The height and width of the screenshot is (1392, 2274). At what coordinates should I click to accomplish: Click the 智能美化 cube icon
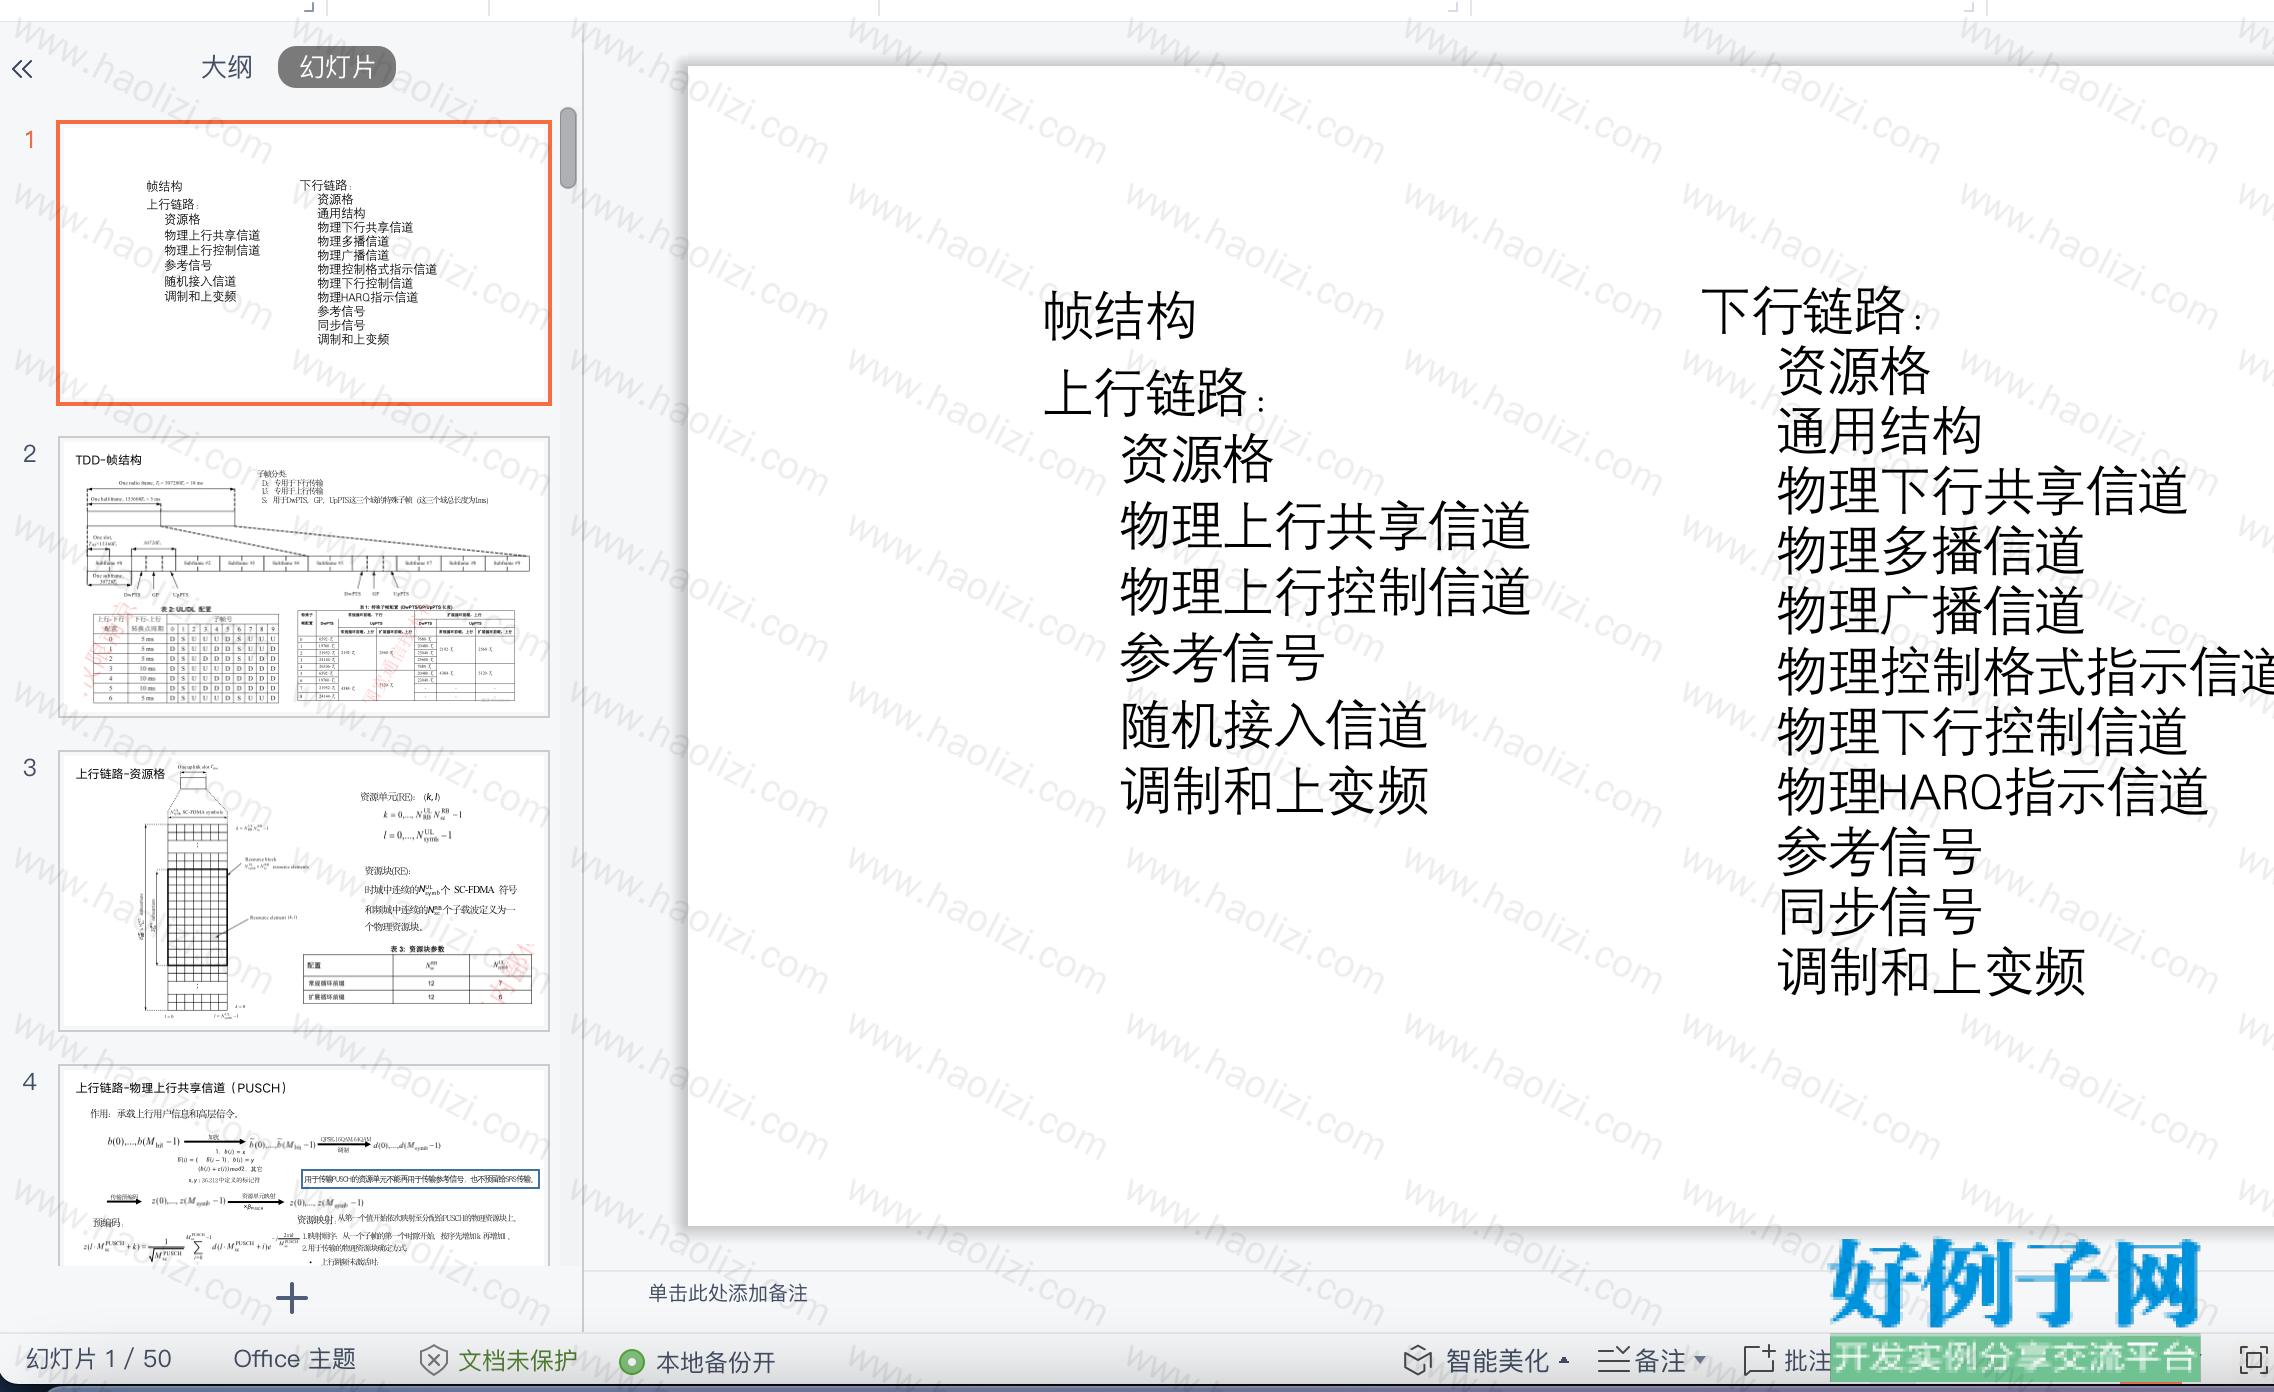click(1418, 1360)
